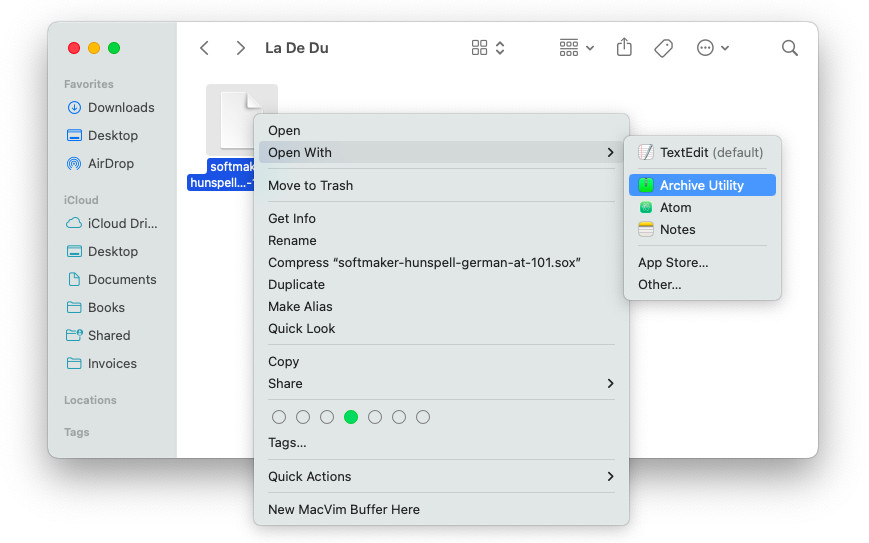Open the Group By grid button
Screen dimensions: 869x543
[569, 48]
